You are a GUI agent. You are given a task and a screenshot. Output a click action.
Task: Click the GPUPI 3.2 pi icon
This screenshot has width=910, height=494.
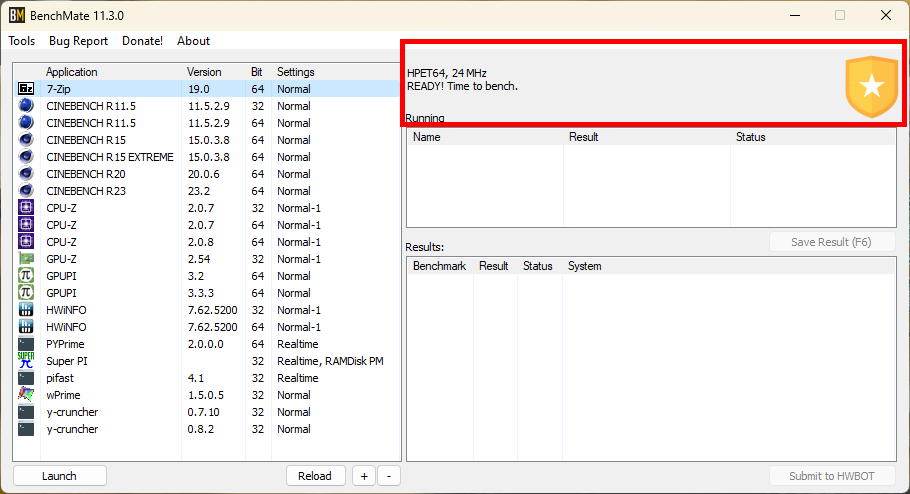(x=26, y=276)
